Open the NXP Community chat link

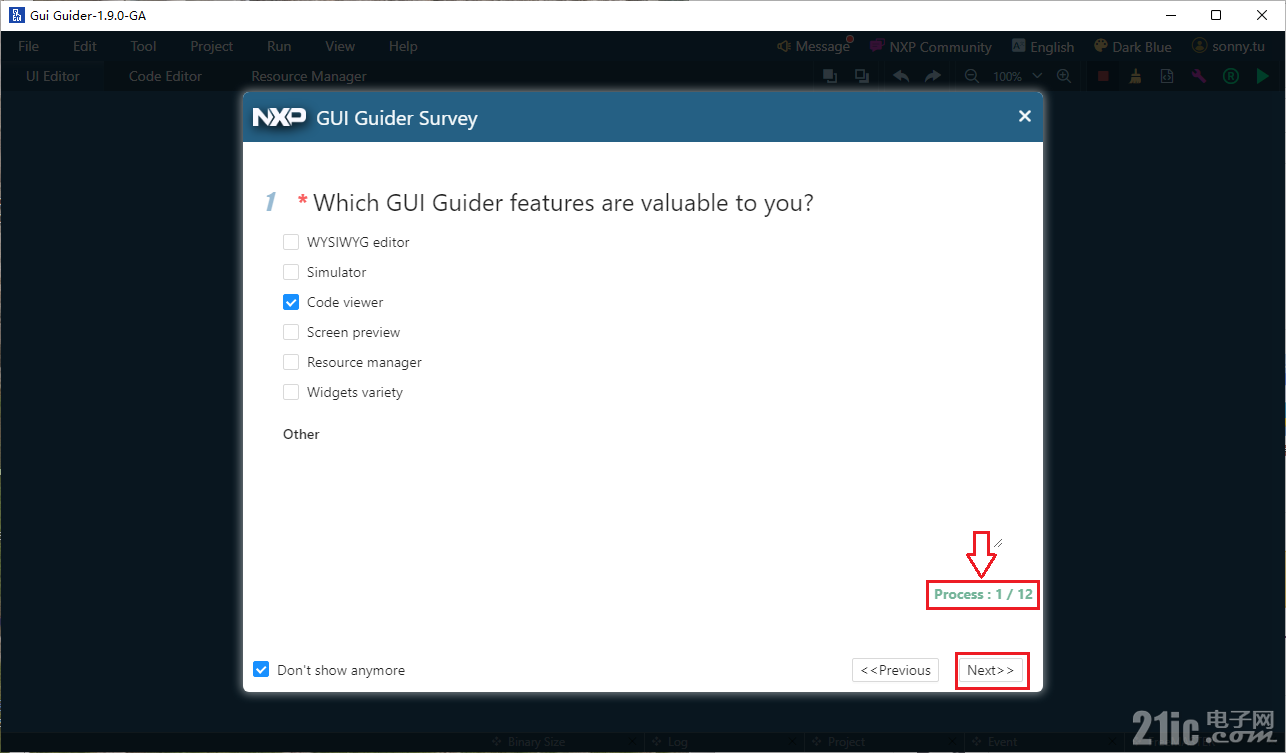click(930, 47)
